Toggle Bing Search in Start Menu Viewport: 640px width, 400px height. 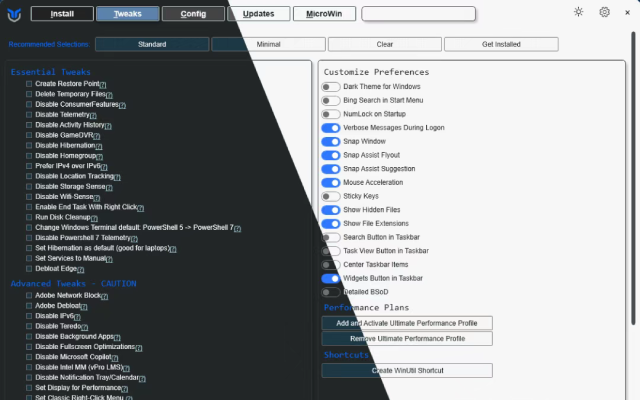(x=331, y=100)
